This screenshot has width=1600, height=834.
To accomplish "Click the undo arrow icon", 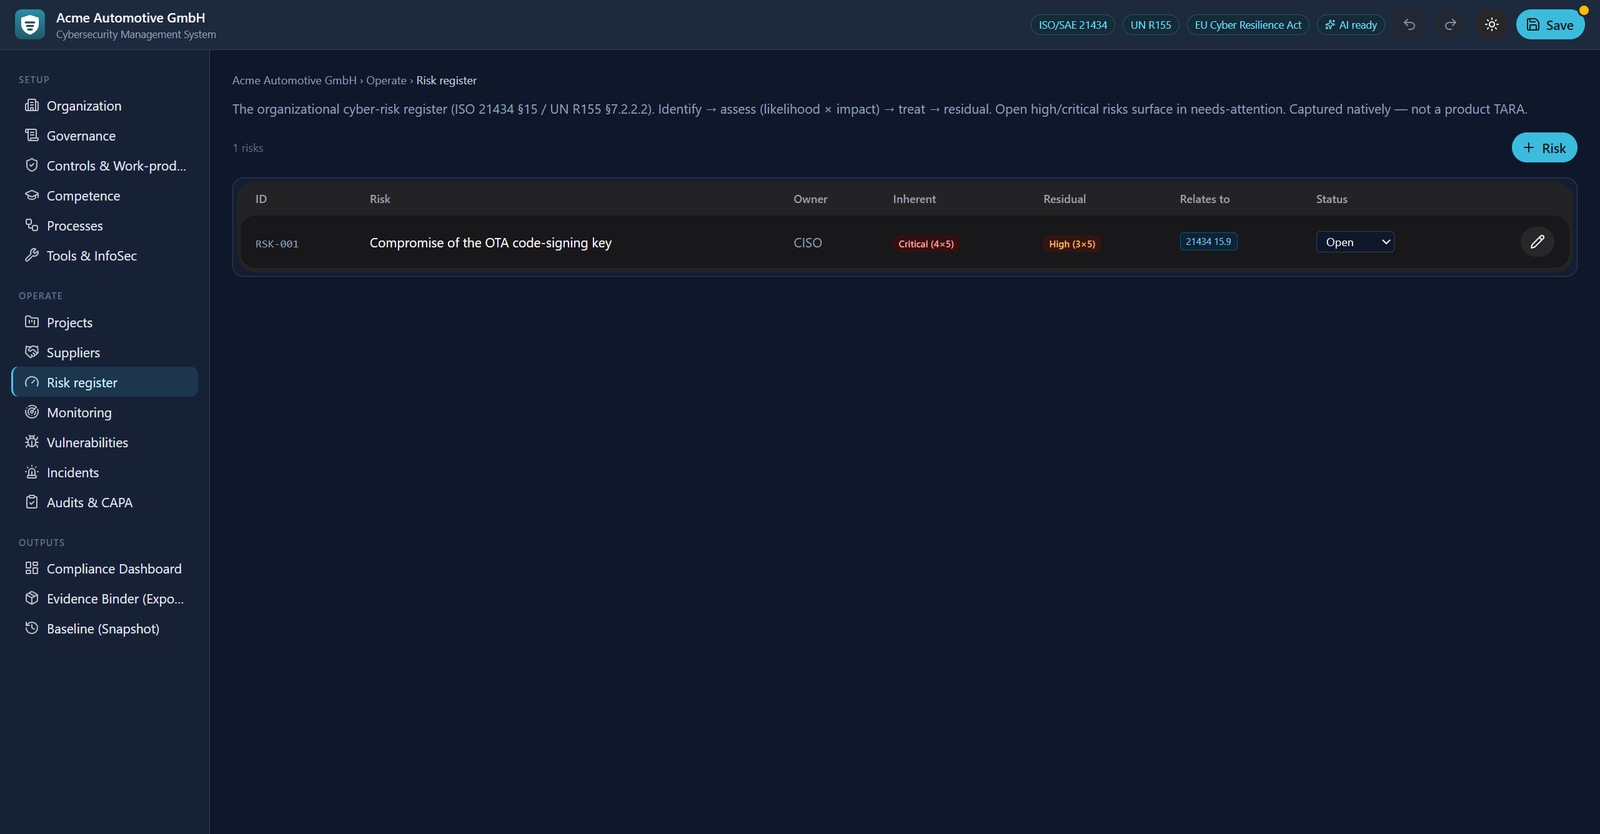I will (1410, 25).
